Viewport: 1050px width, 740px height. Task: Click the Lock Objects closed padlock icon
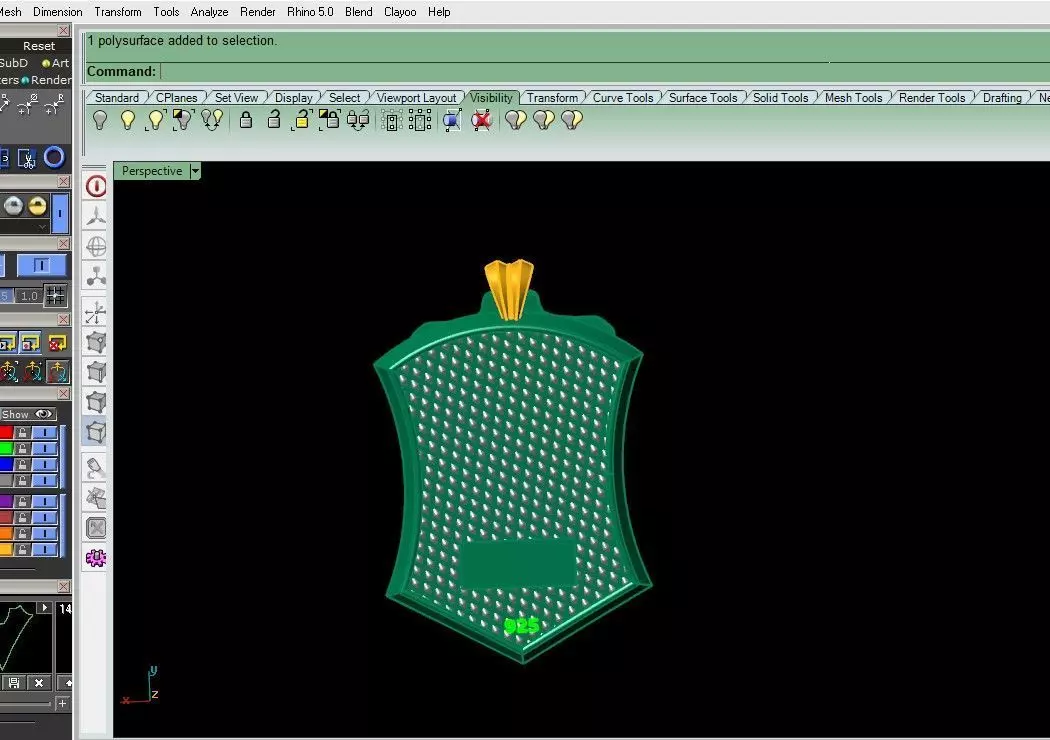(x=246, y=120)
